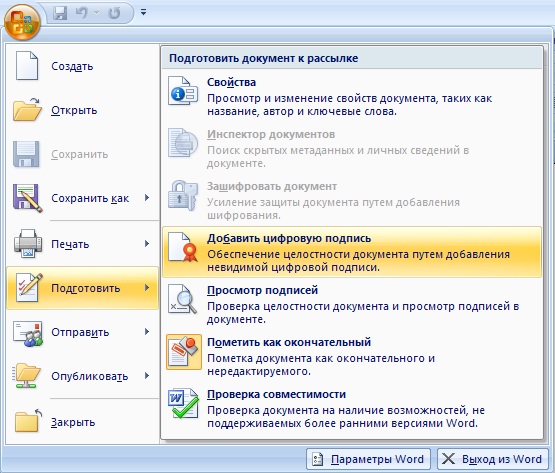
Task: Open the Quick Access toolbar customize dropdown
Action: pyautogui.click(x=143, y=12)
